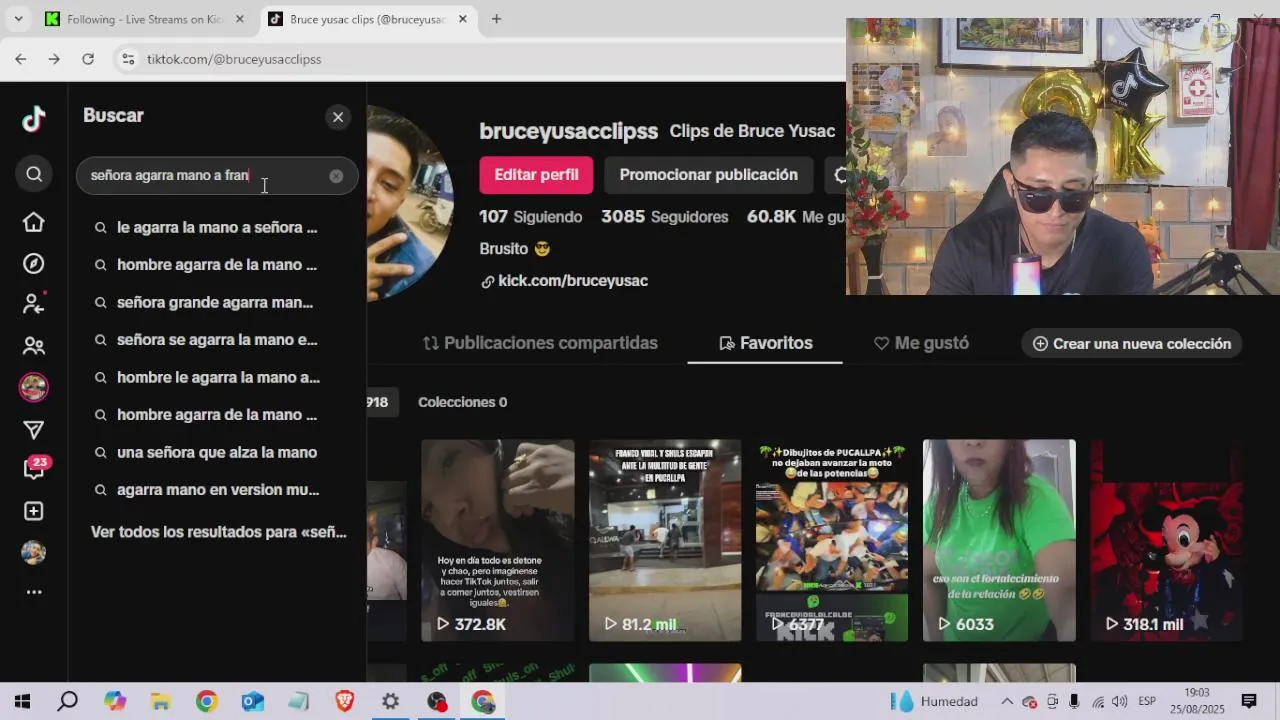The height and width of the screenshot is (720, 1280).
Task: Open the Humedad weather widget
Action: click(934, 702)
